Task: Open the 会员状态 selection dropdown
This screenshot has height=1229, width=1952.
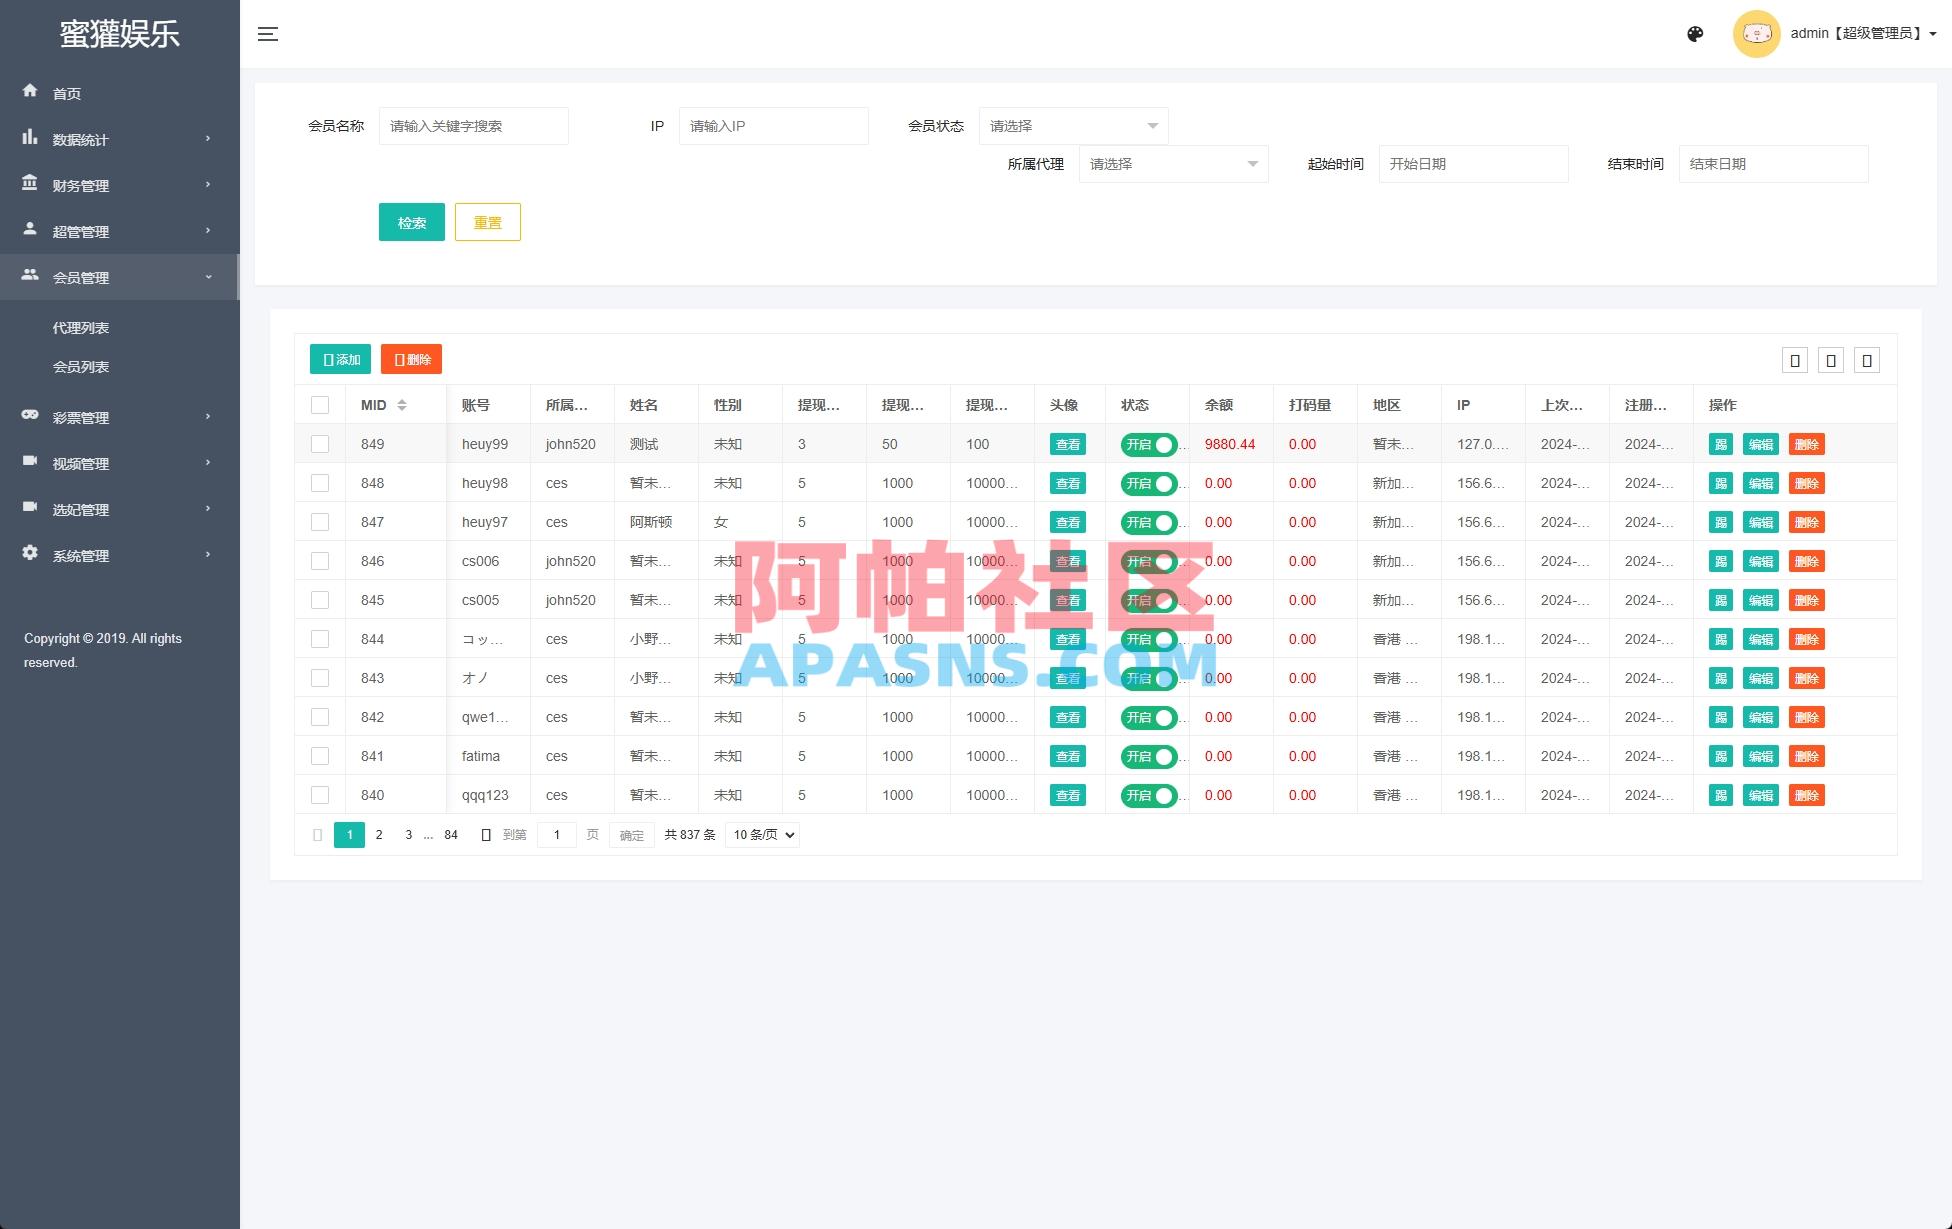Action: click(x=1072, y=125)
